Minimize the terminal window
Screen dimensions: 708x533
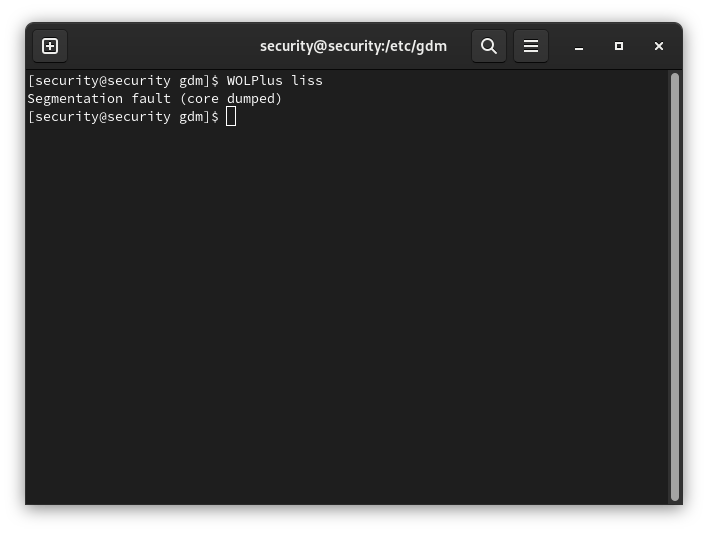click(x=579, y=46)
